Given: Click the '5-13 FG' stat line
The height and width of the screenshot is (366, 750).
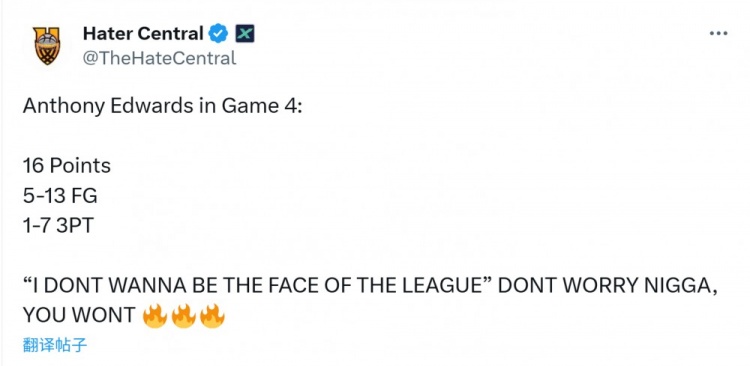Looking at the screenshot, I should click(60, 196).
